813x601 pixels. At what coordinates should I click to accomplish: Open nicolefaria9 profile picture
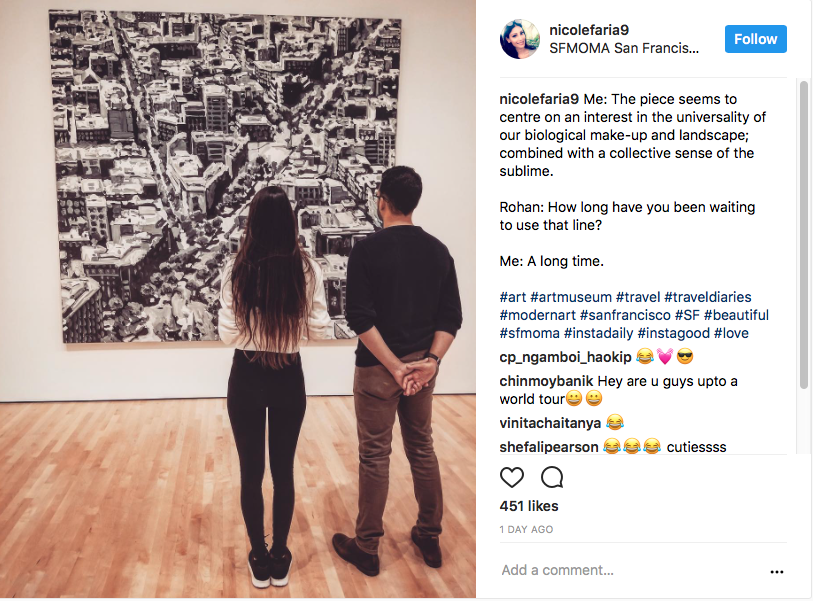click(520, 39)
